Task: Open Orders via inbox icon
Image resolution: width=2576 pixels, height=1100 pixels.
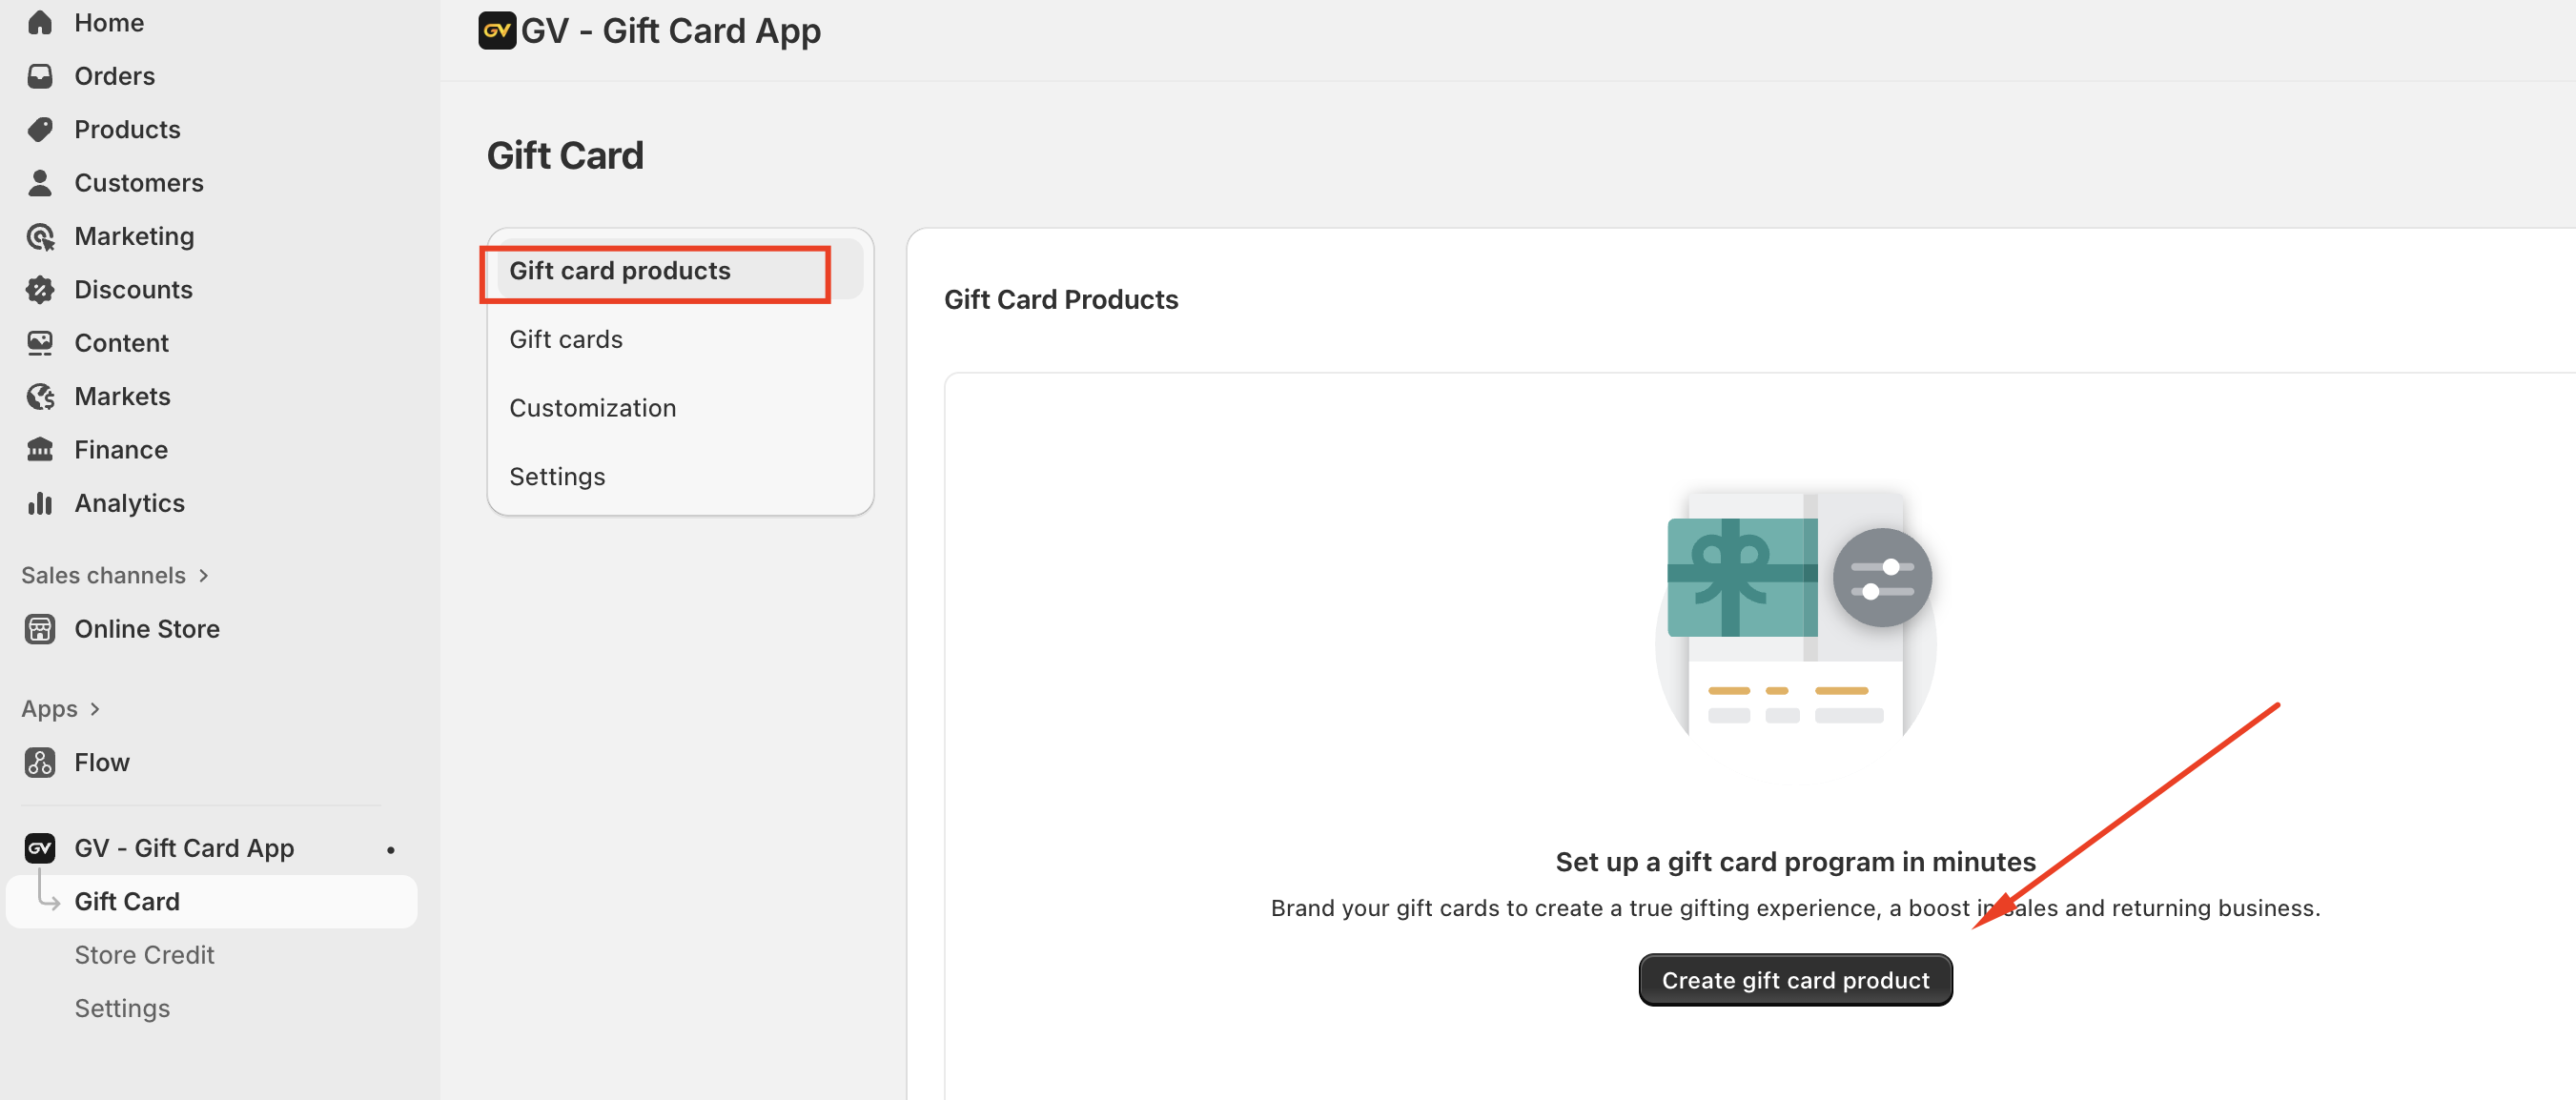Action: (x=40, y=76)
